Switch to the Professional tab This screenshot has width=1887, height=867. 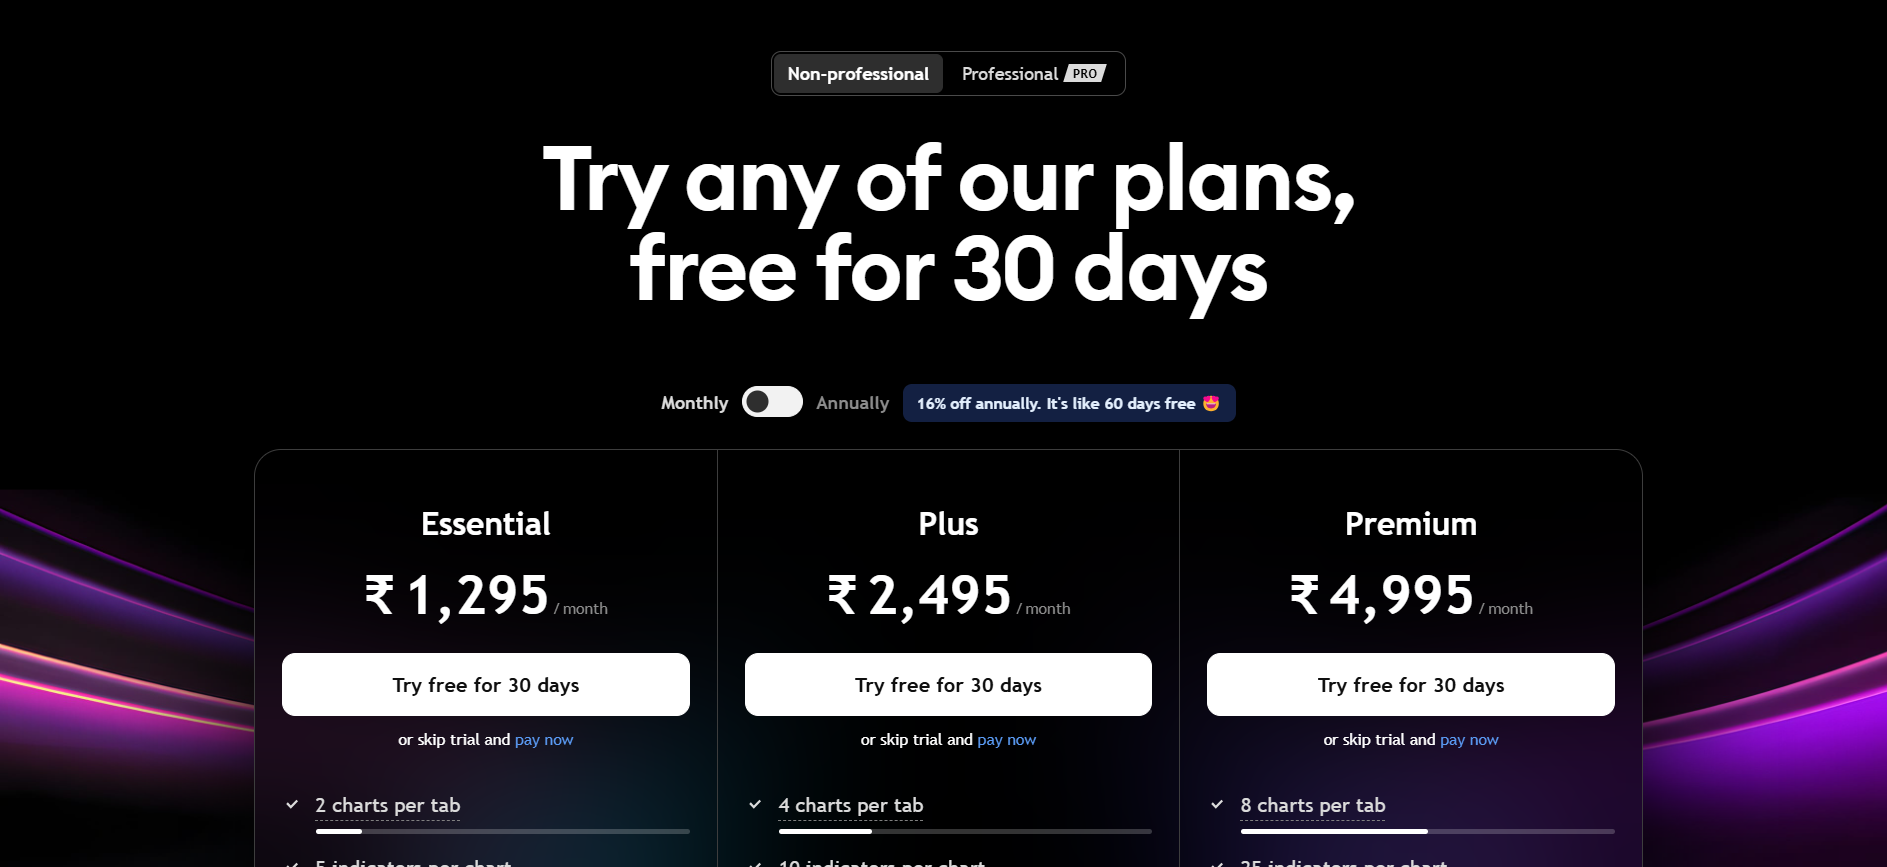pos(1033,74)
